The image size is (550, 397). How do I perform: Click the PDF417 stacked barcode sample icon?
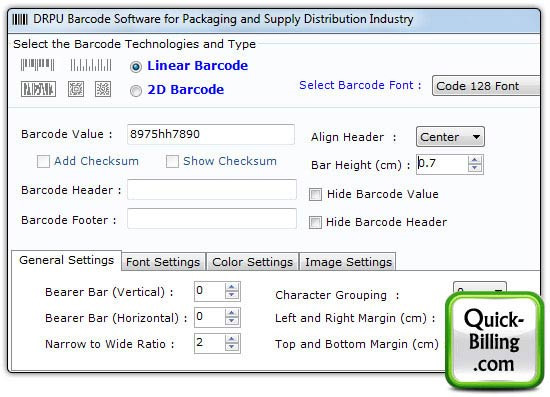38,89
